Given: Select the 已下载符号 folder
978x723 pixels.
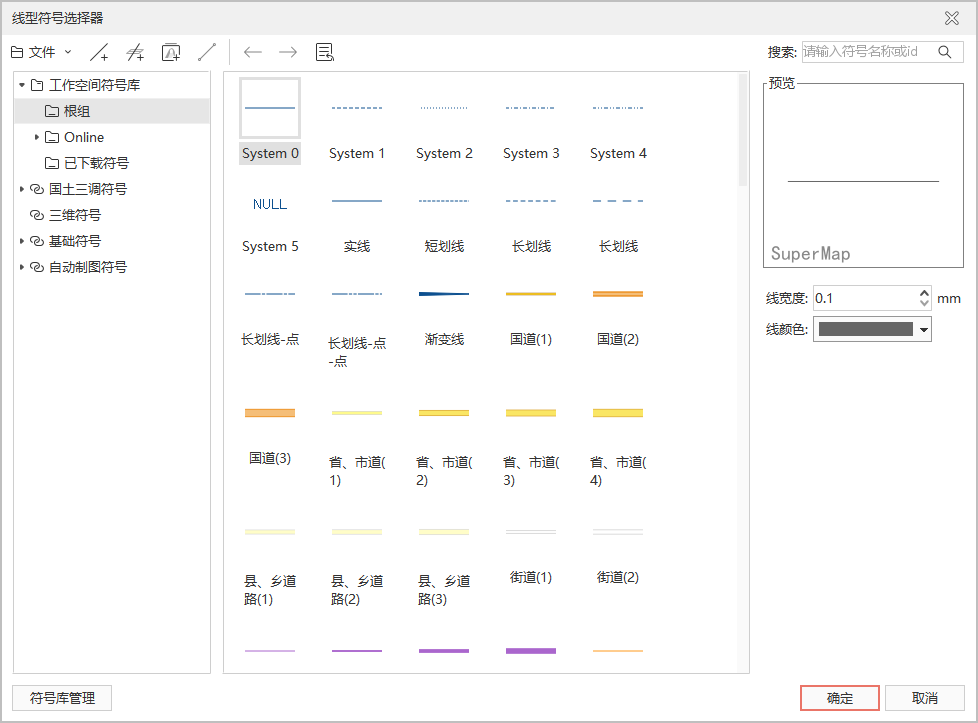Looking at the screenshot, I should coord(95,163).
